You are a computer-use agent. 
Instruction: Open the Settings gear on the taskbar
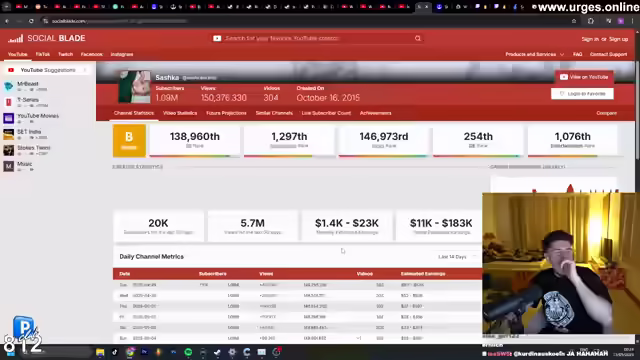pyautogui.click(x=232, y=352)
